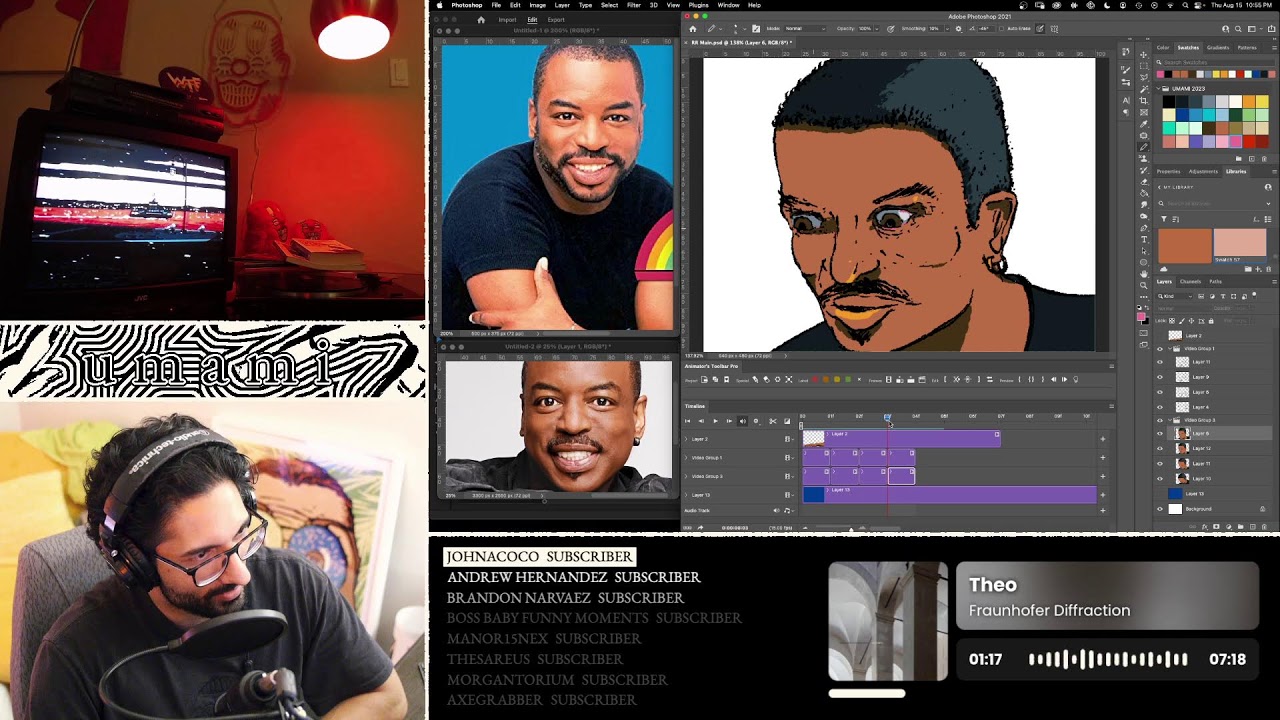Expand the Layer 13 track in the timeline
This screenshot has width=1280, height=720.
click(x=686, y=495)
